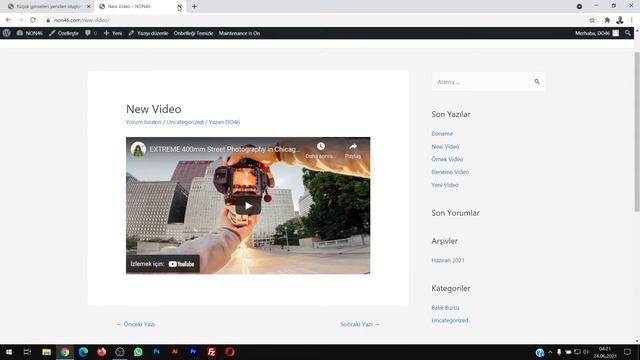This screenshot has width=640, height=360.
Task: Open the notification center icon
Action: coord(627,352)
